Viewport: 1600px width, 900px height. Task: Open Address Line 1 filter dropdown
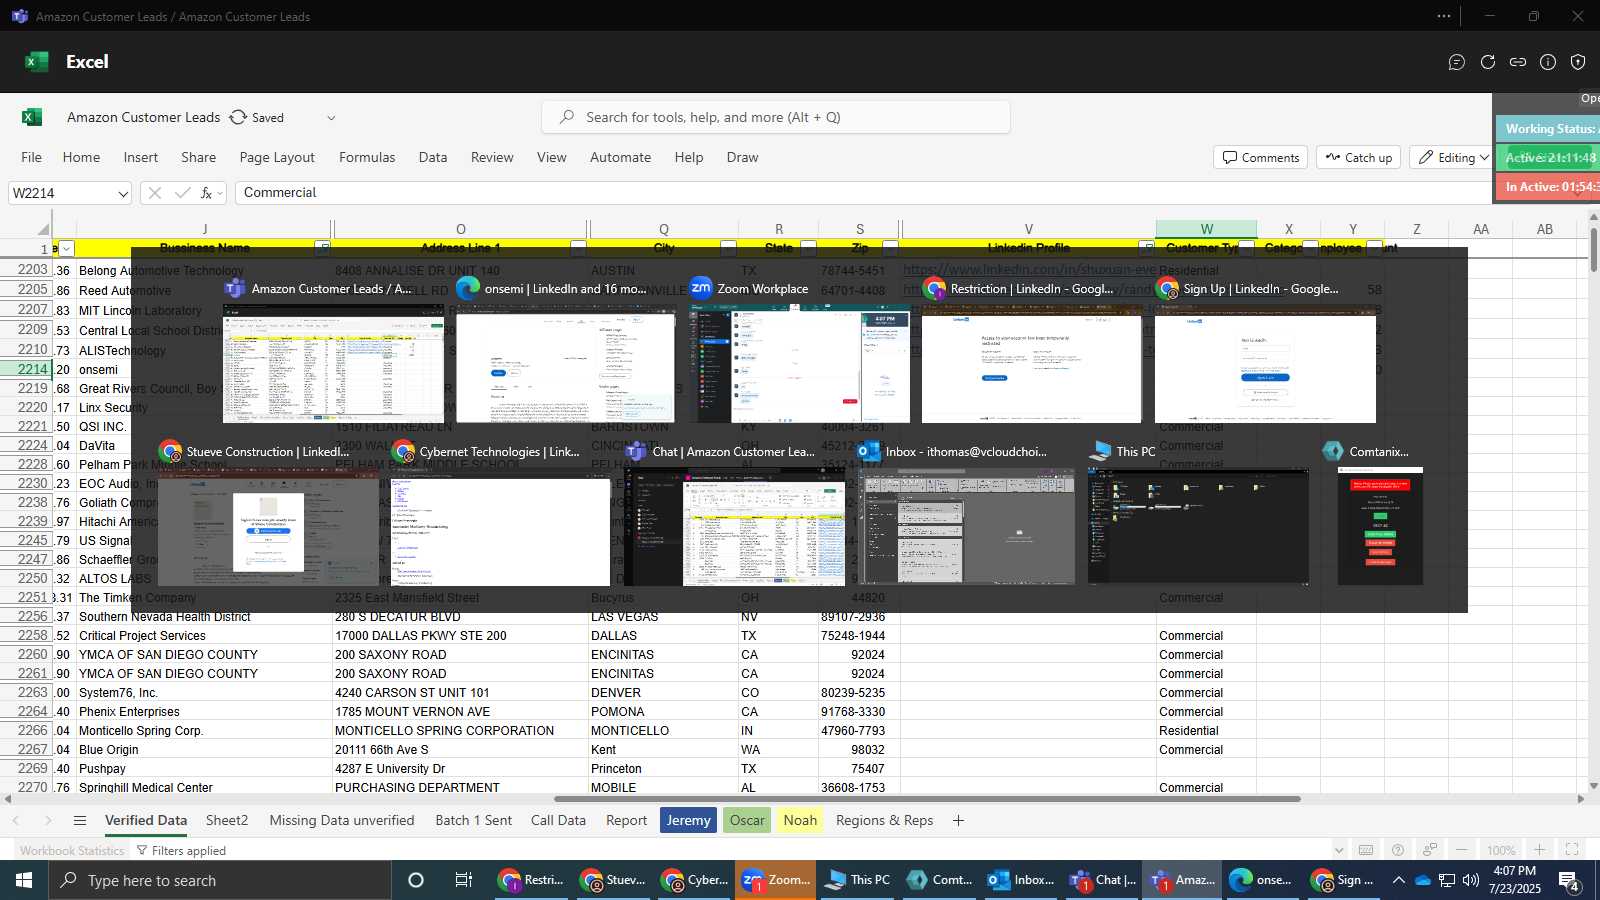pos(578,248)
